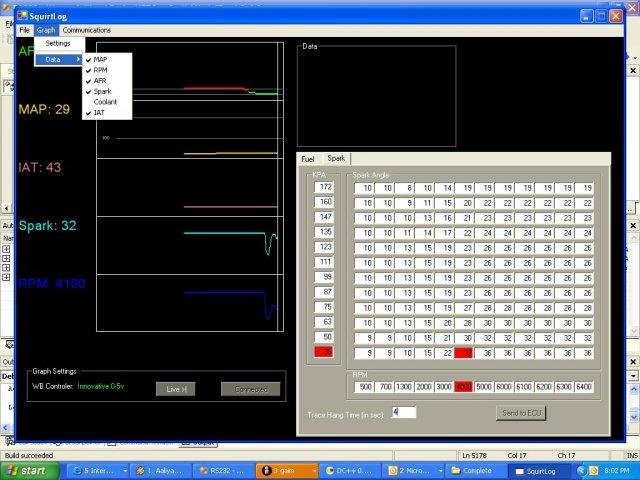This screenshot has height=480, width=640.
Task: Choose Settings from the Graph menu
Action: pos(58,43)
